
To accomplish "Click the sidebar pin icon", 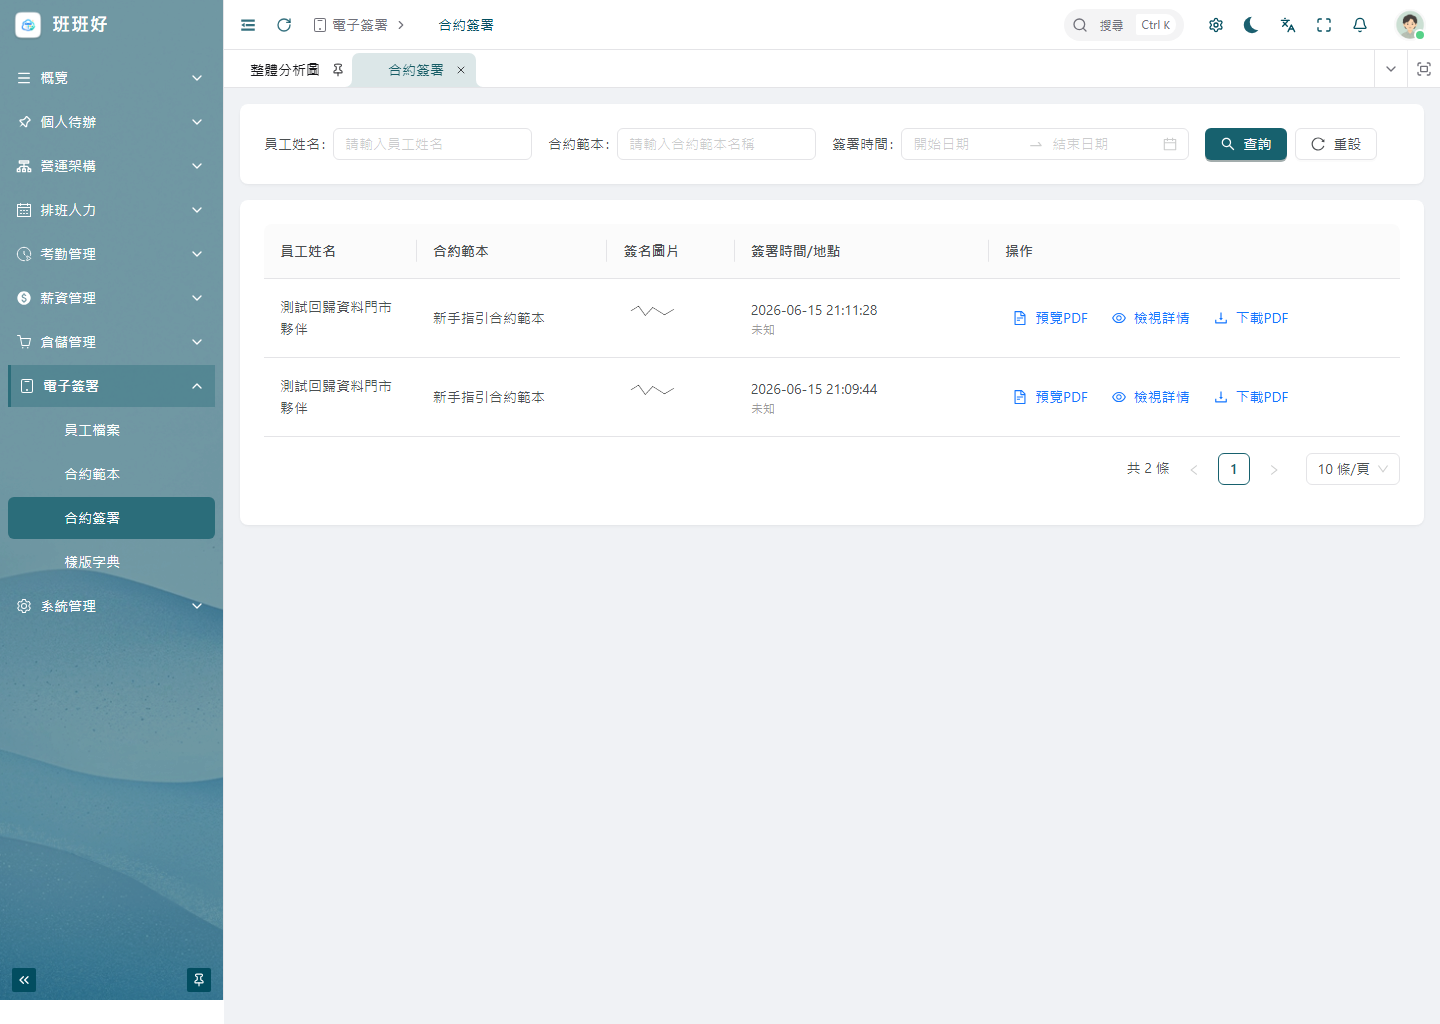I will (x=199, y=980).
